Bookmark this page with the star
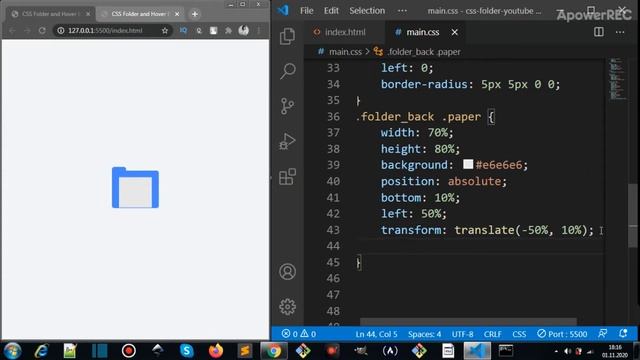 (x=165, y=31)
